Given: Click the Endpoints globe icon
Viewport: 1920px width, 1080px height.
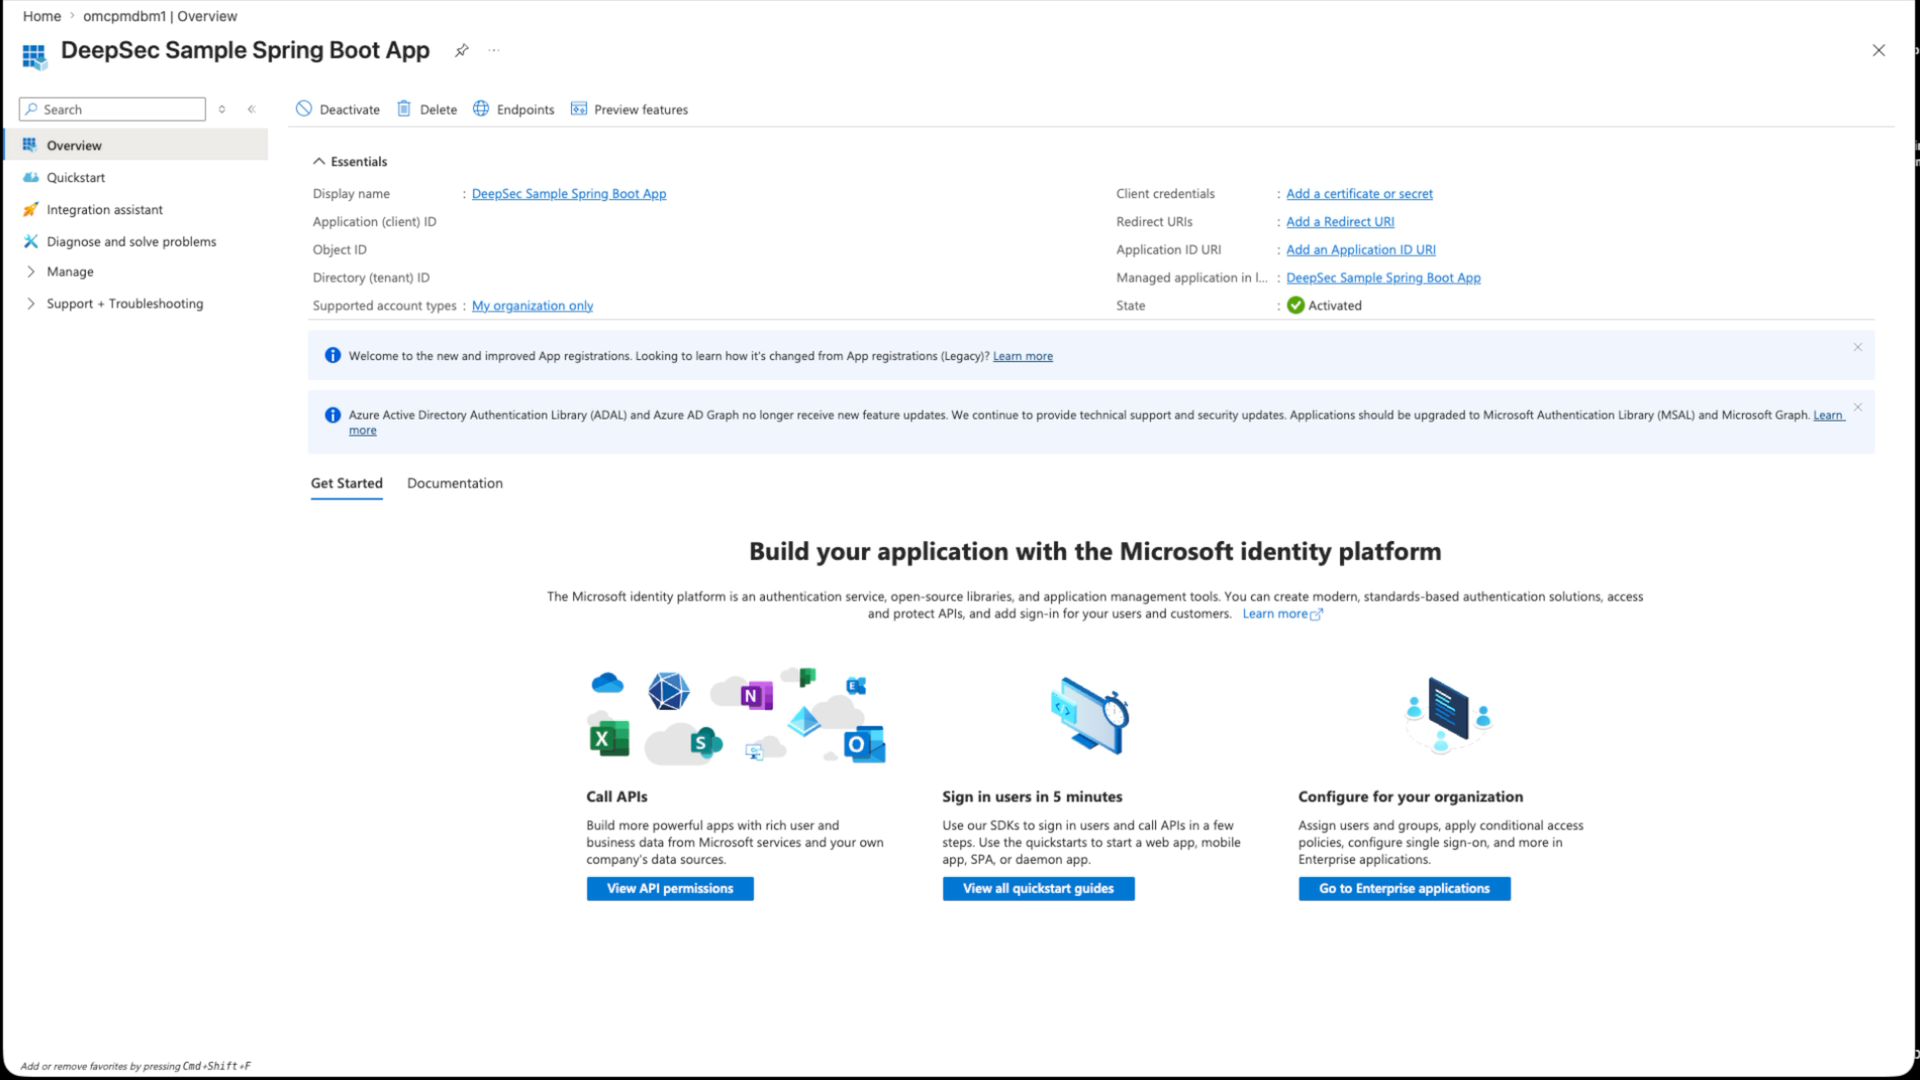Looking at the screenshot, I should [x=481, y=108].
